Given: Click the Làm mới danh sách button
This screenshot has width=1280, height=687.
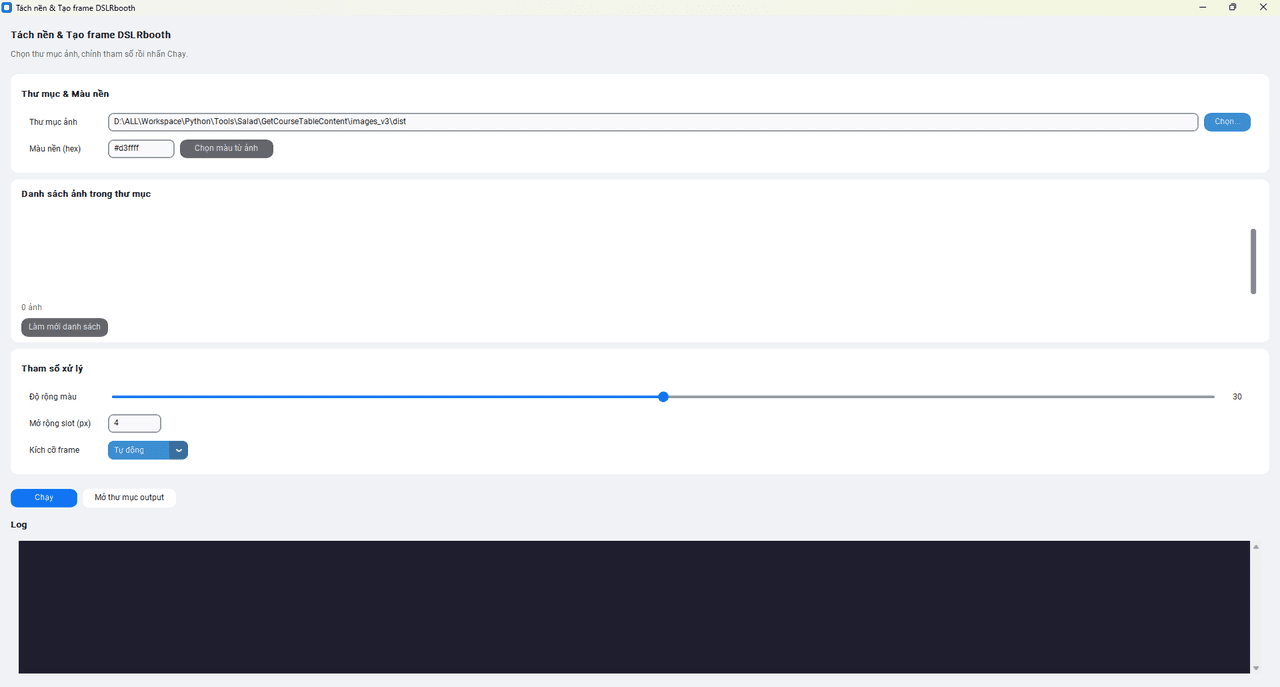Looking at the screenshot, I should (65, 327).
